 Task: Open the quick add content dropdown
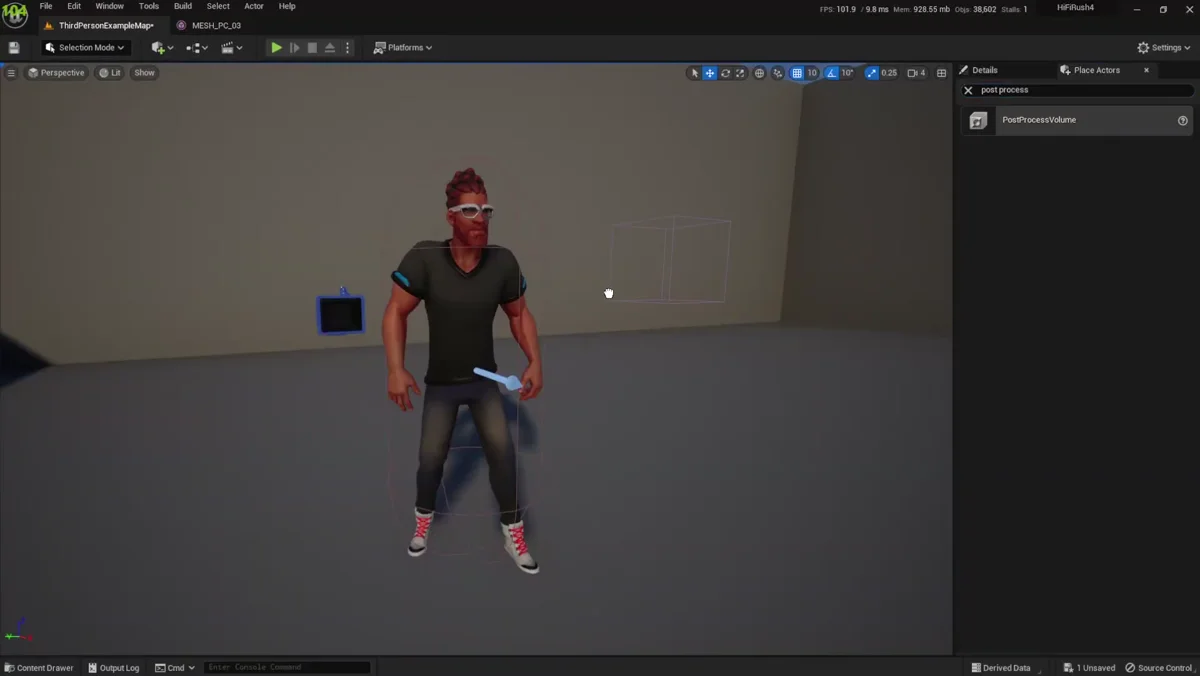click(161, 47)
